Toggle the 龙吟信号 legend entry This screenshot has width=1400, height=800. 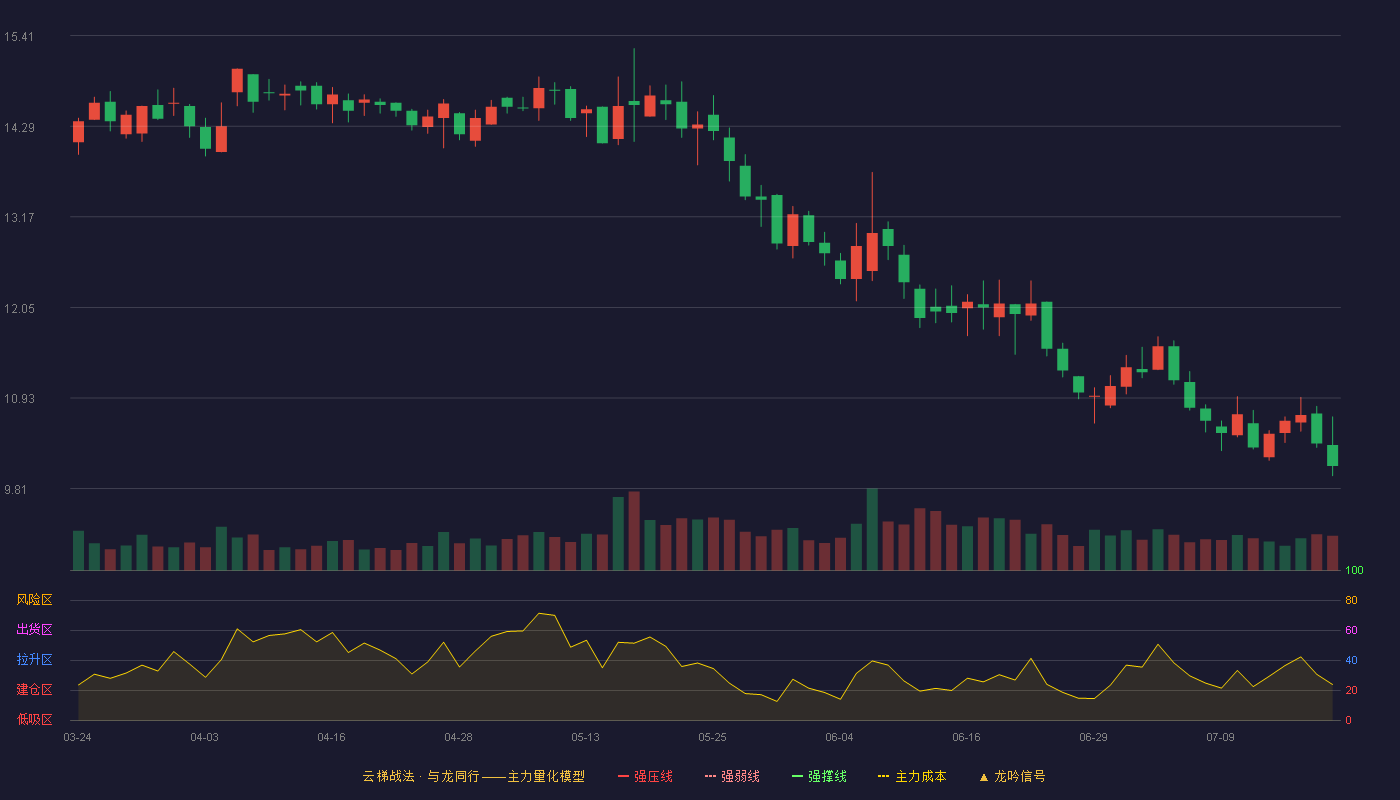(x=1012, y=776)
